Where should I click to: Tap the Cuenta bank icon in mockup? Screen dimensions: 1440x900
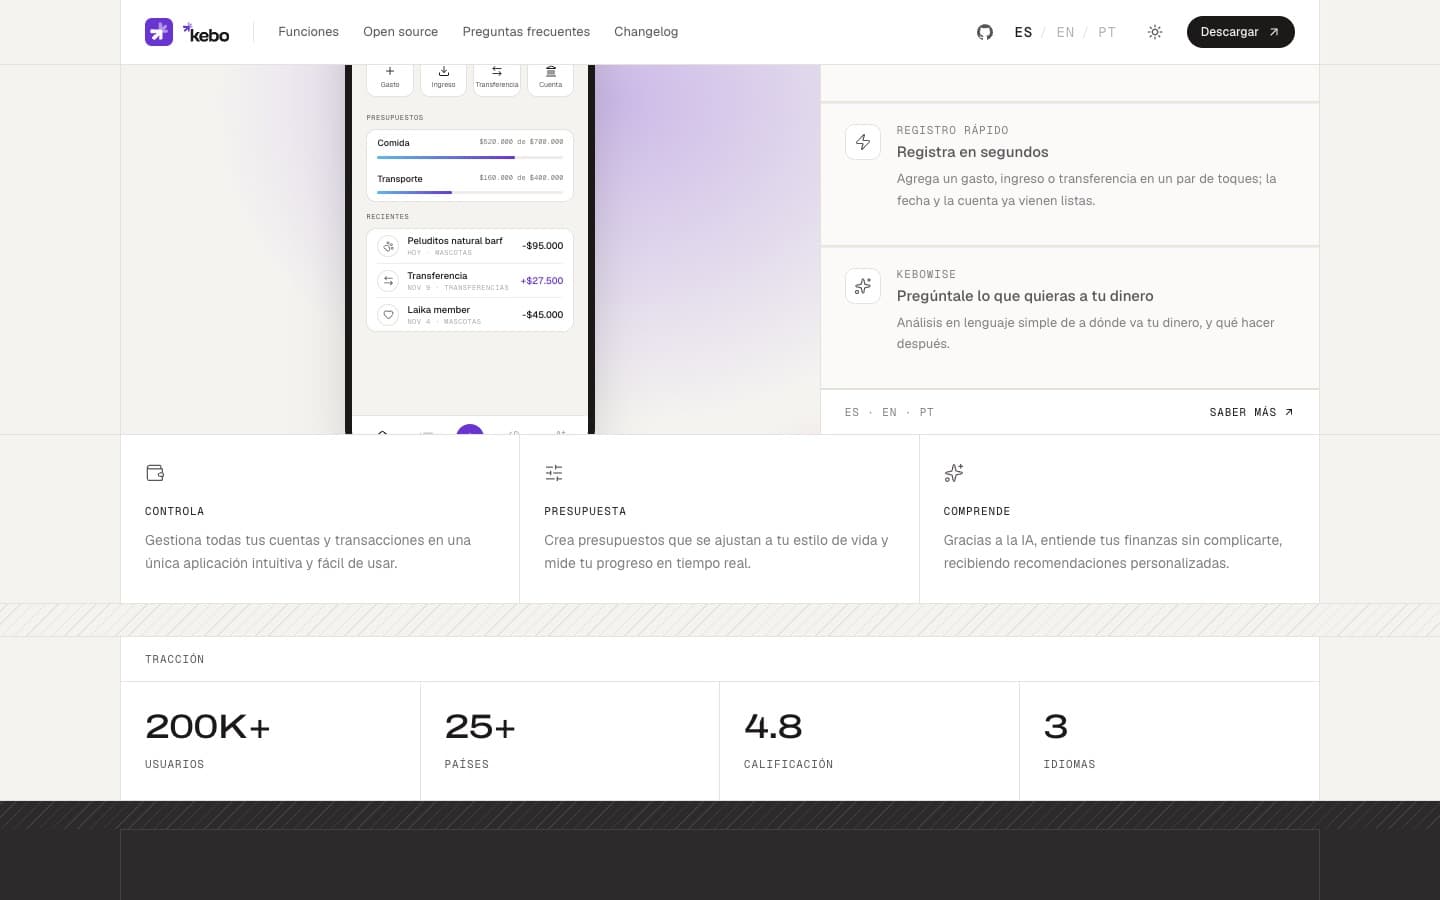(x=551, y=77)
